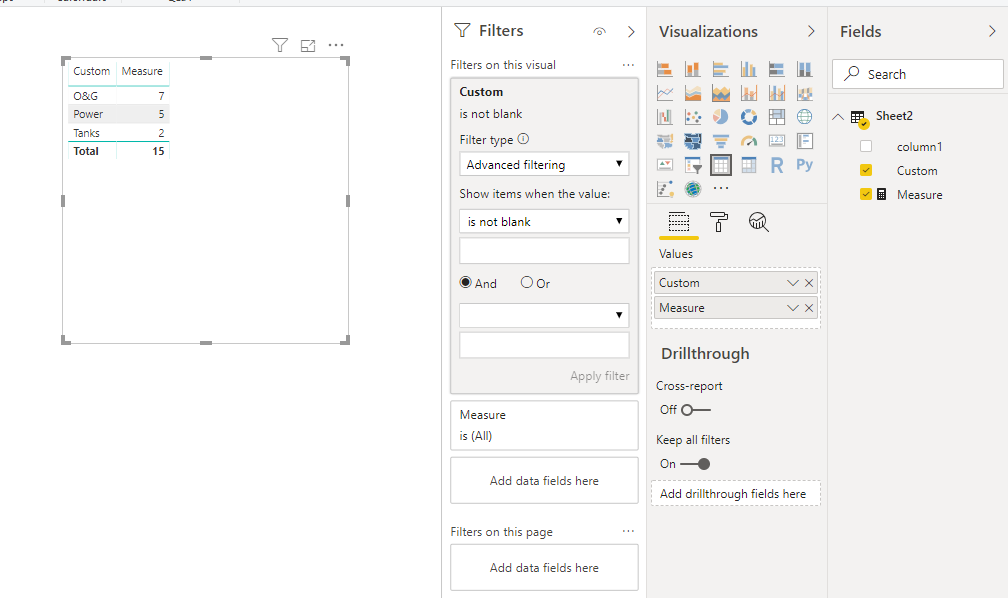Select the treemap visualization
This screenshot has height=598, width=1008.
tap(777, 117)
